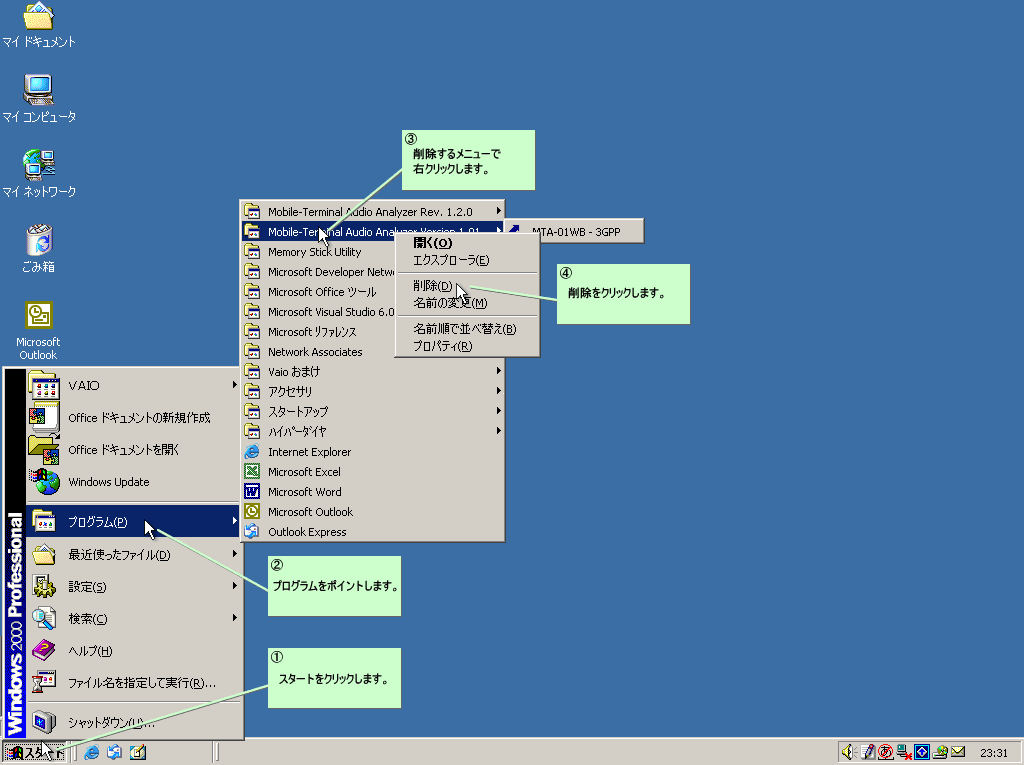Click the disc drive tray icon
Viewport: 1024px width, 765px height.
click(940, 753)
